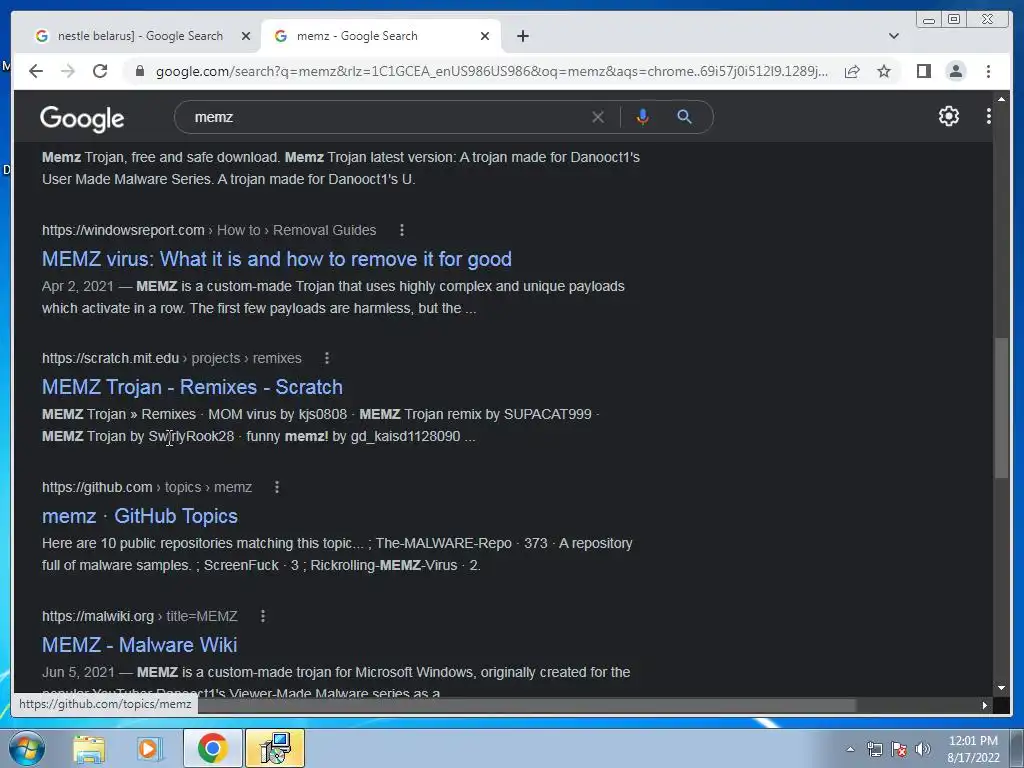
Task: Open Action Center flag icon
Action: pos(899,749)
